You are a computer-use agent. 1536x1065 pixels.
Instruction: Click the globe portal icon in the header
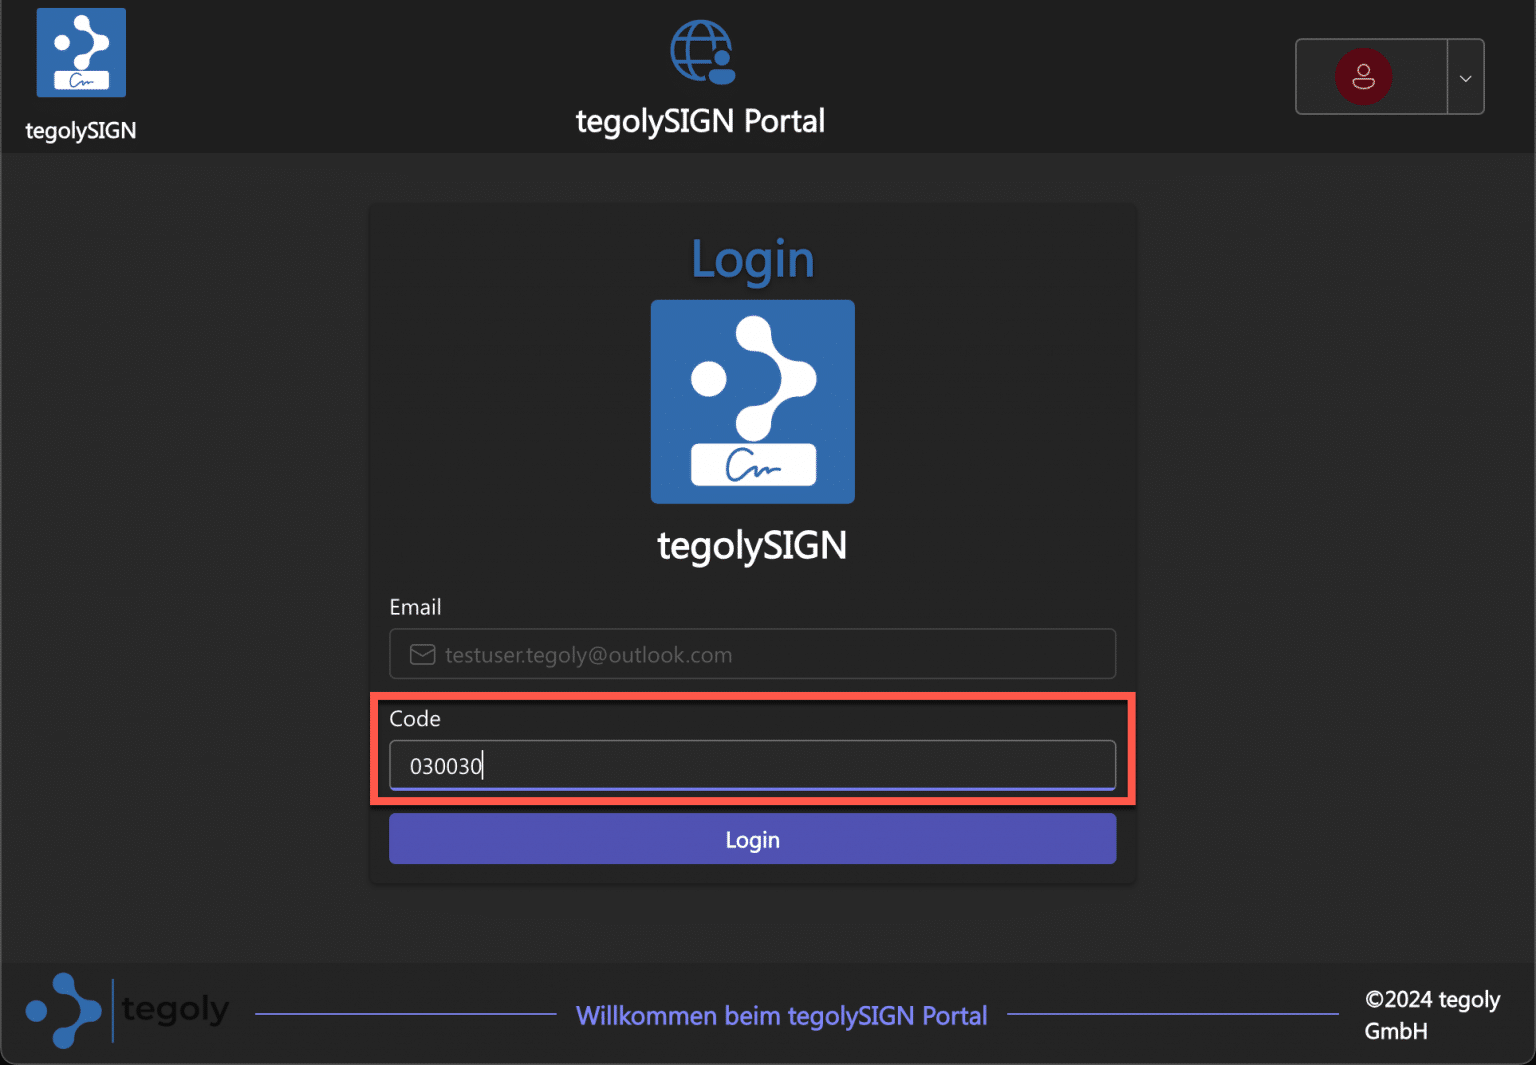click(x=700, y=52)
